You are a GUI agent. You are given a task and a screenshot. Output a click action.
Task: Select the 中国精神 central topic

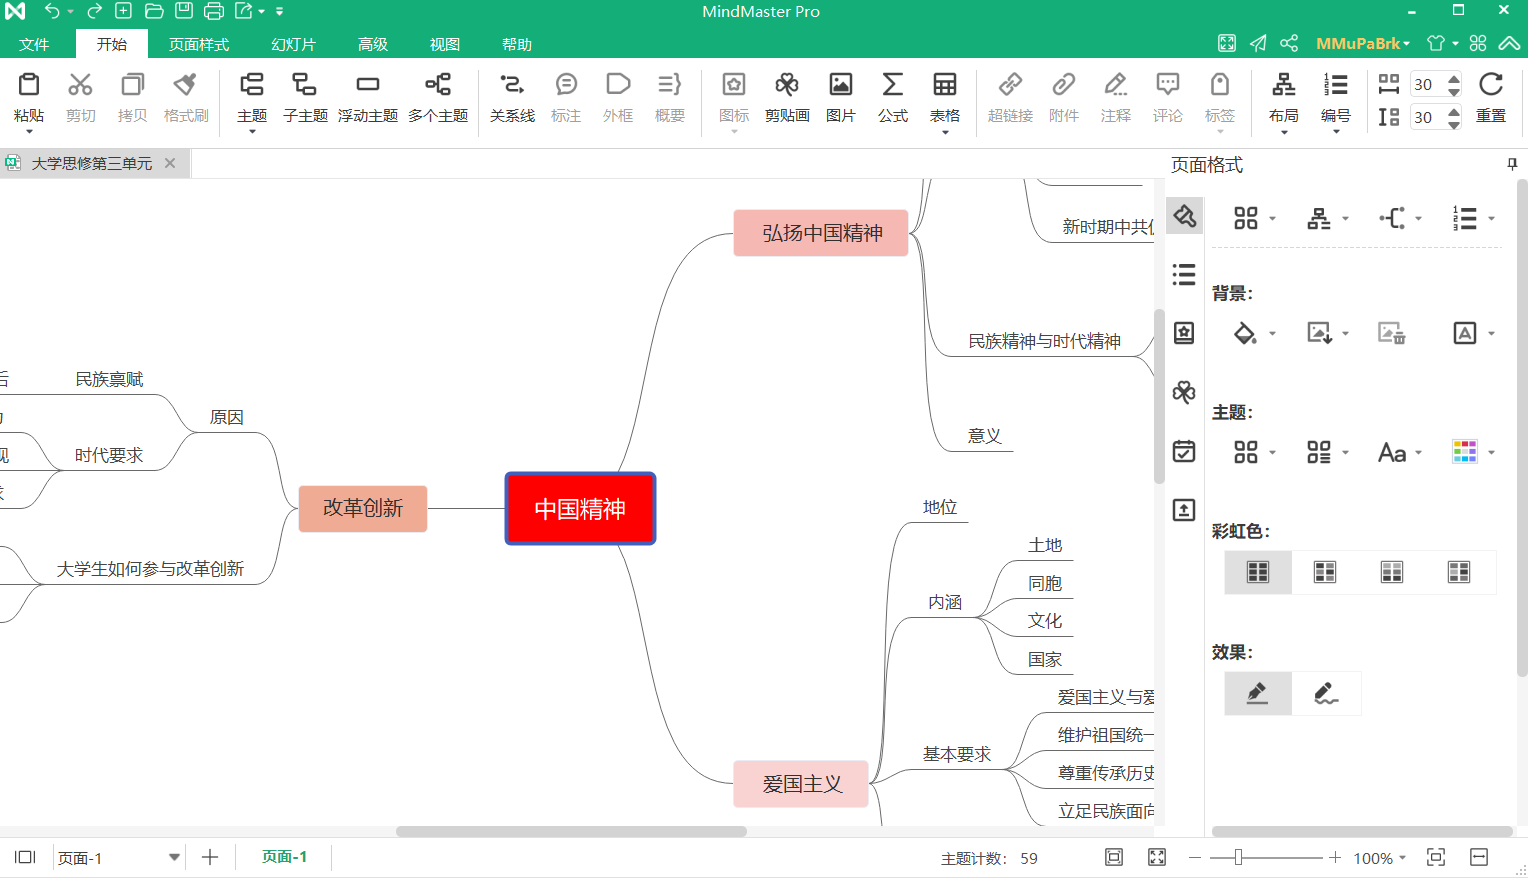click(580, 509)
